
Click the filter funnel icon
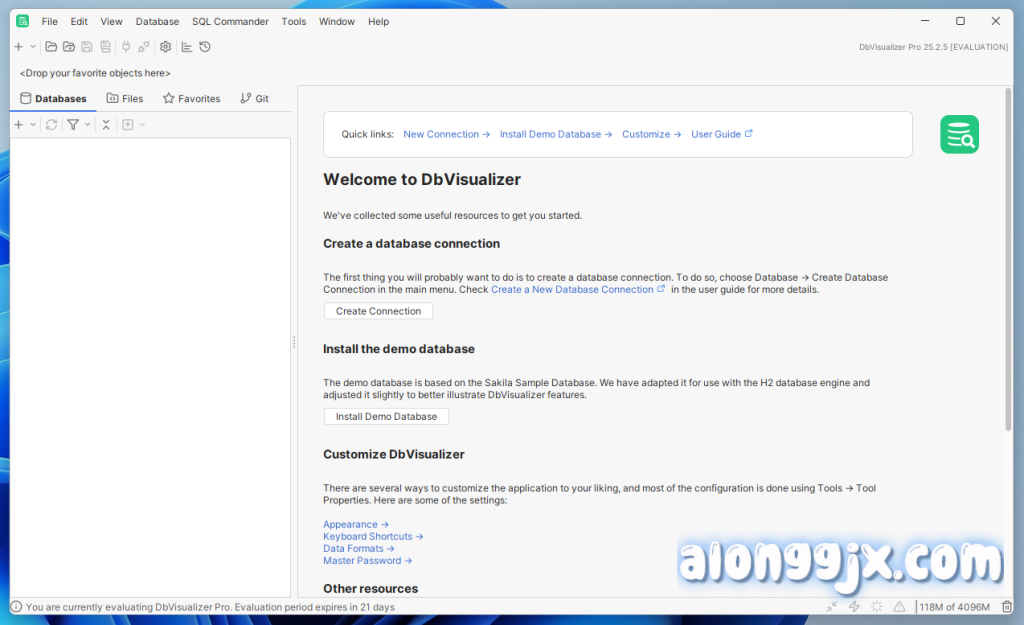[x=73, y=125]
